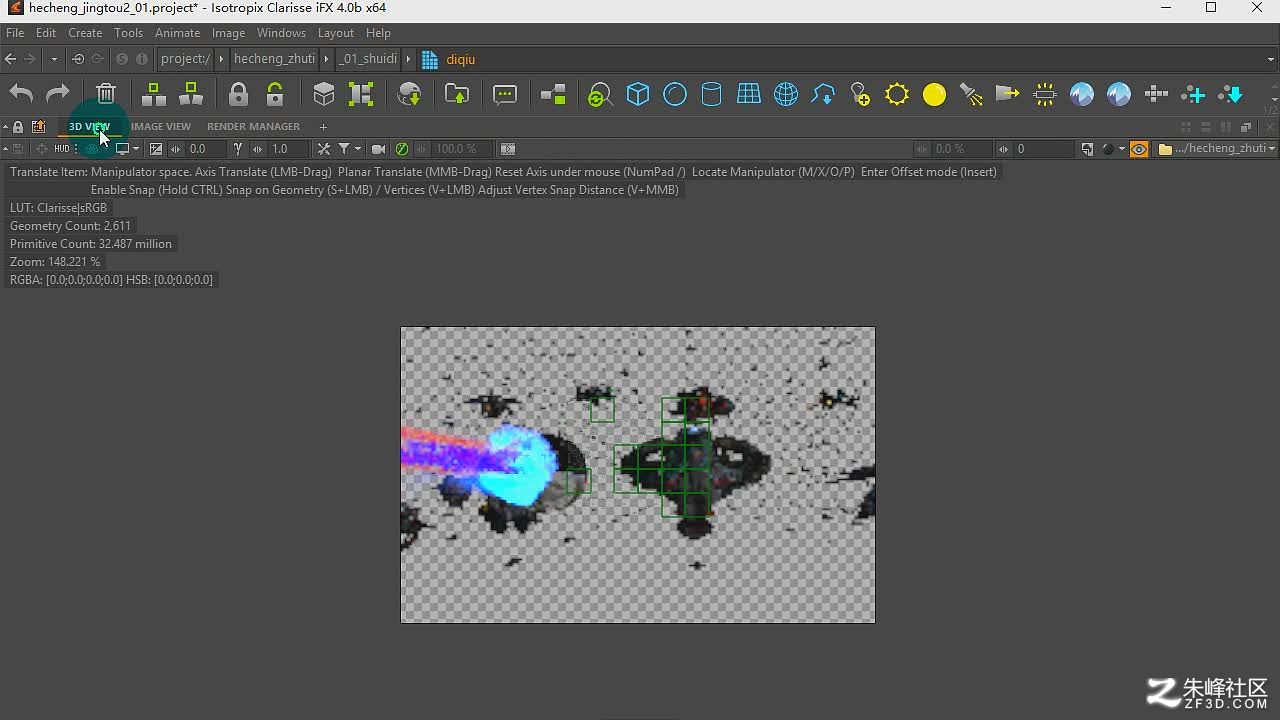The height and width of the screenshot is (720, 1280).
Task: Switch to the RENDER MANAGER tab
Action: point(253,127)
